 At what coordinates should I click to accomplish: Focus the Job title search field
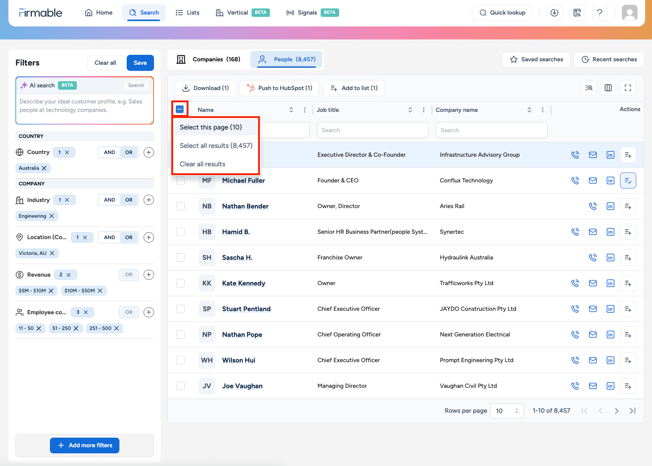click(373, 130)
